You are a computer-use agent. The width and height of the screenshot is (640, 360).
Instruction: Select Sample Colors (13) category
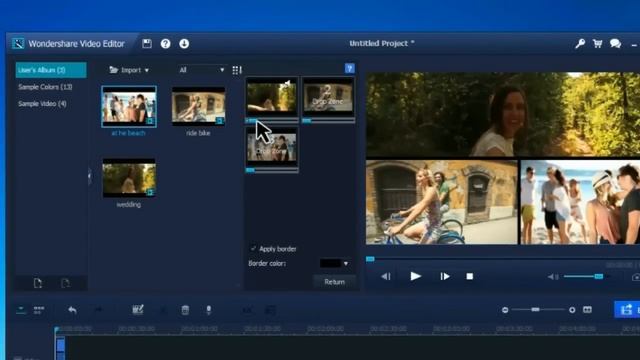tap(45, 87)
